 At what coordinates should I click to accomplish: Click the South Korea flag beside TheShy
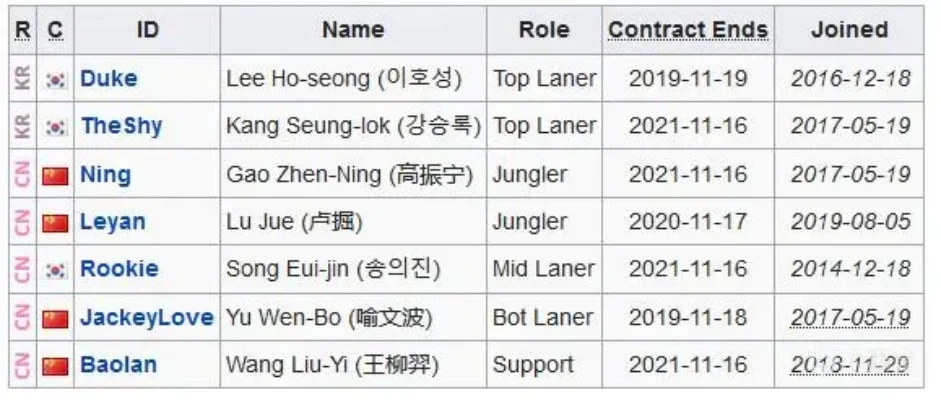point(55,127)
